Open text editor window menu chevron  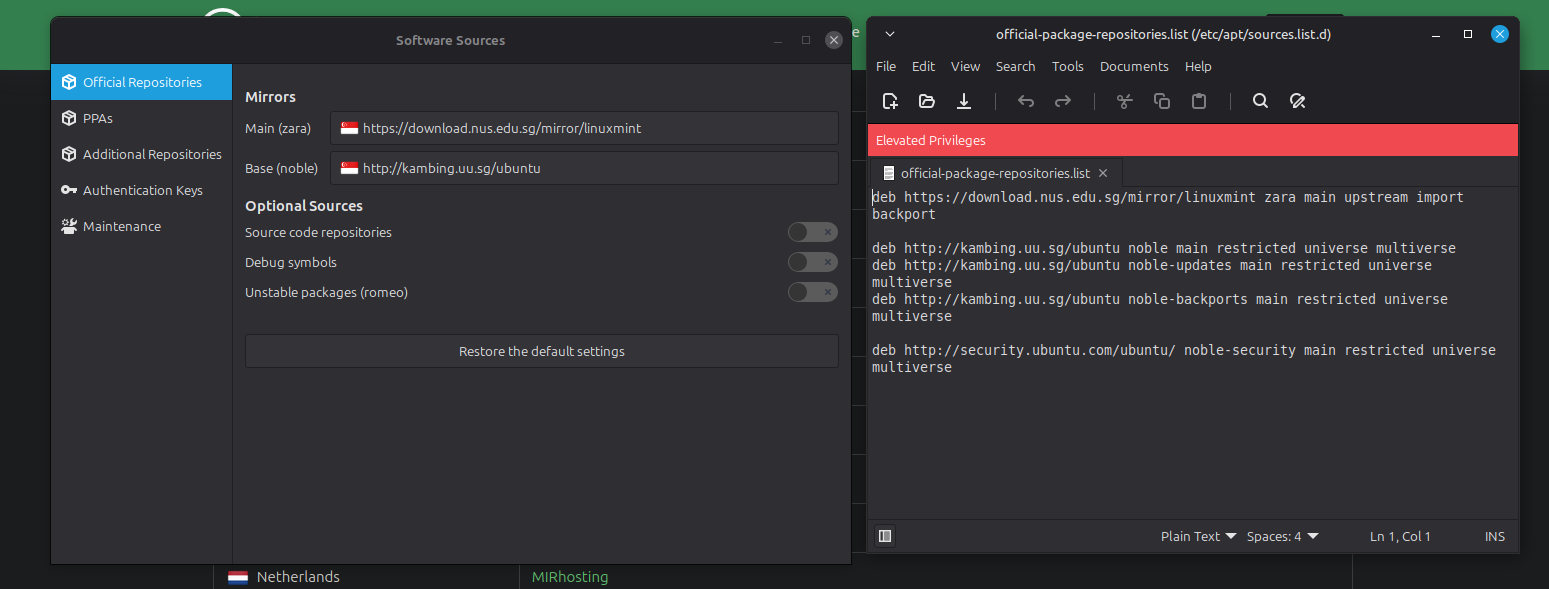(890, 34)
